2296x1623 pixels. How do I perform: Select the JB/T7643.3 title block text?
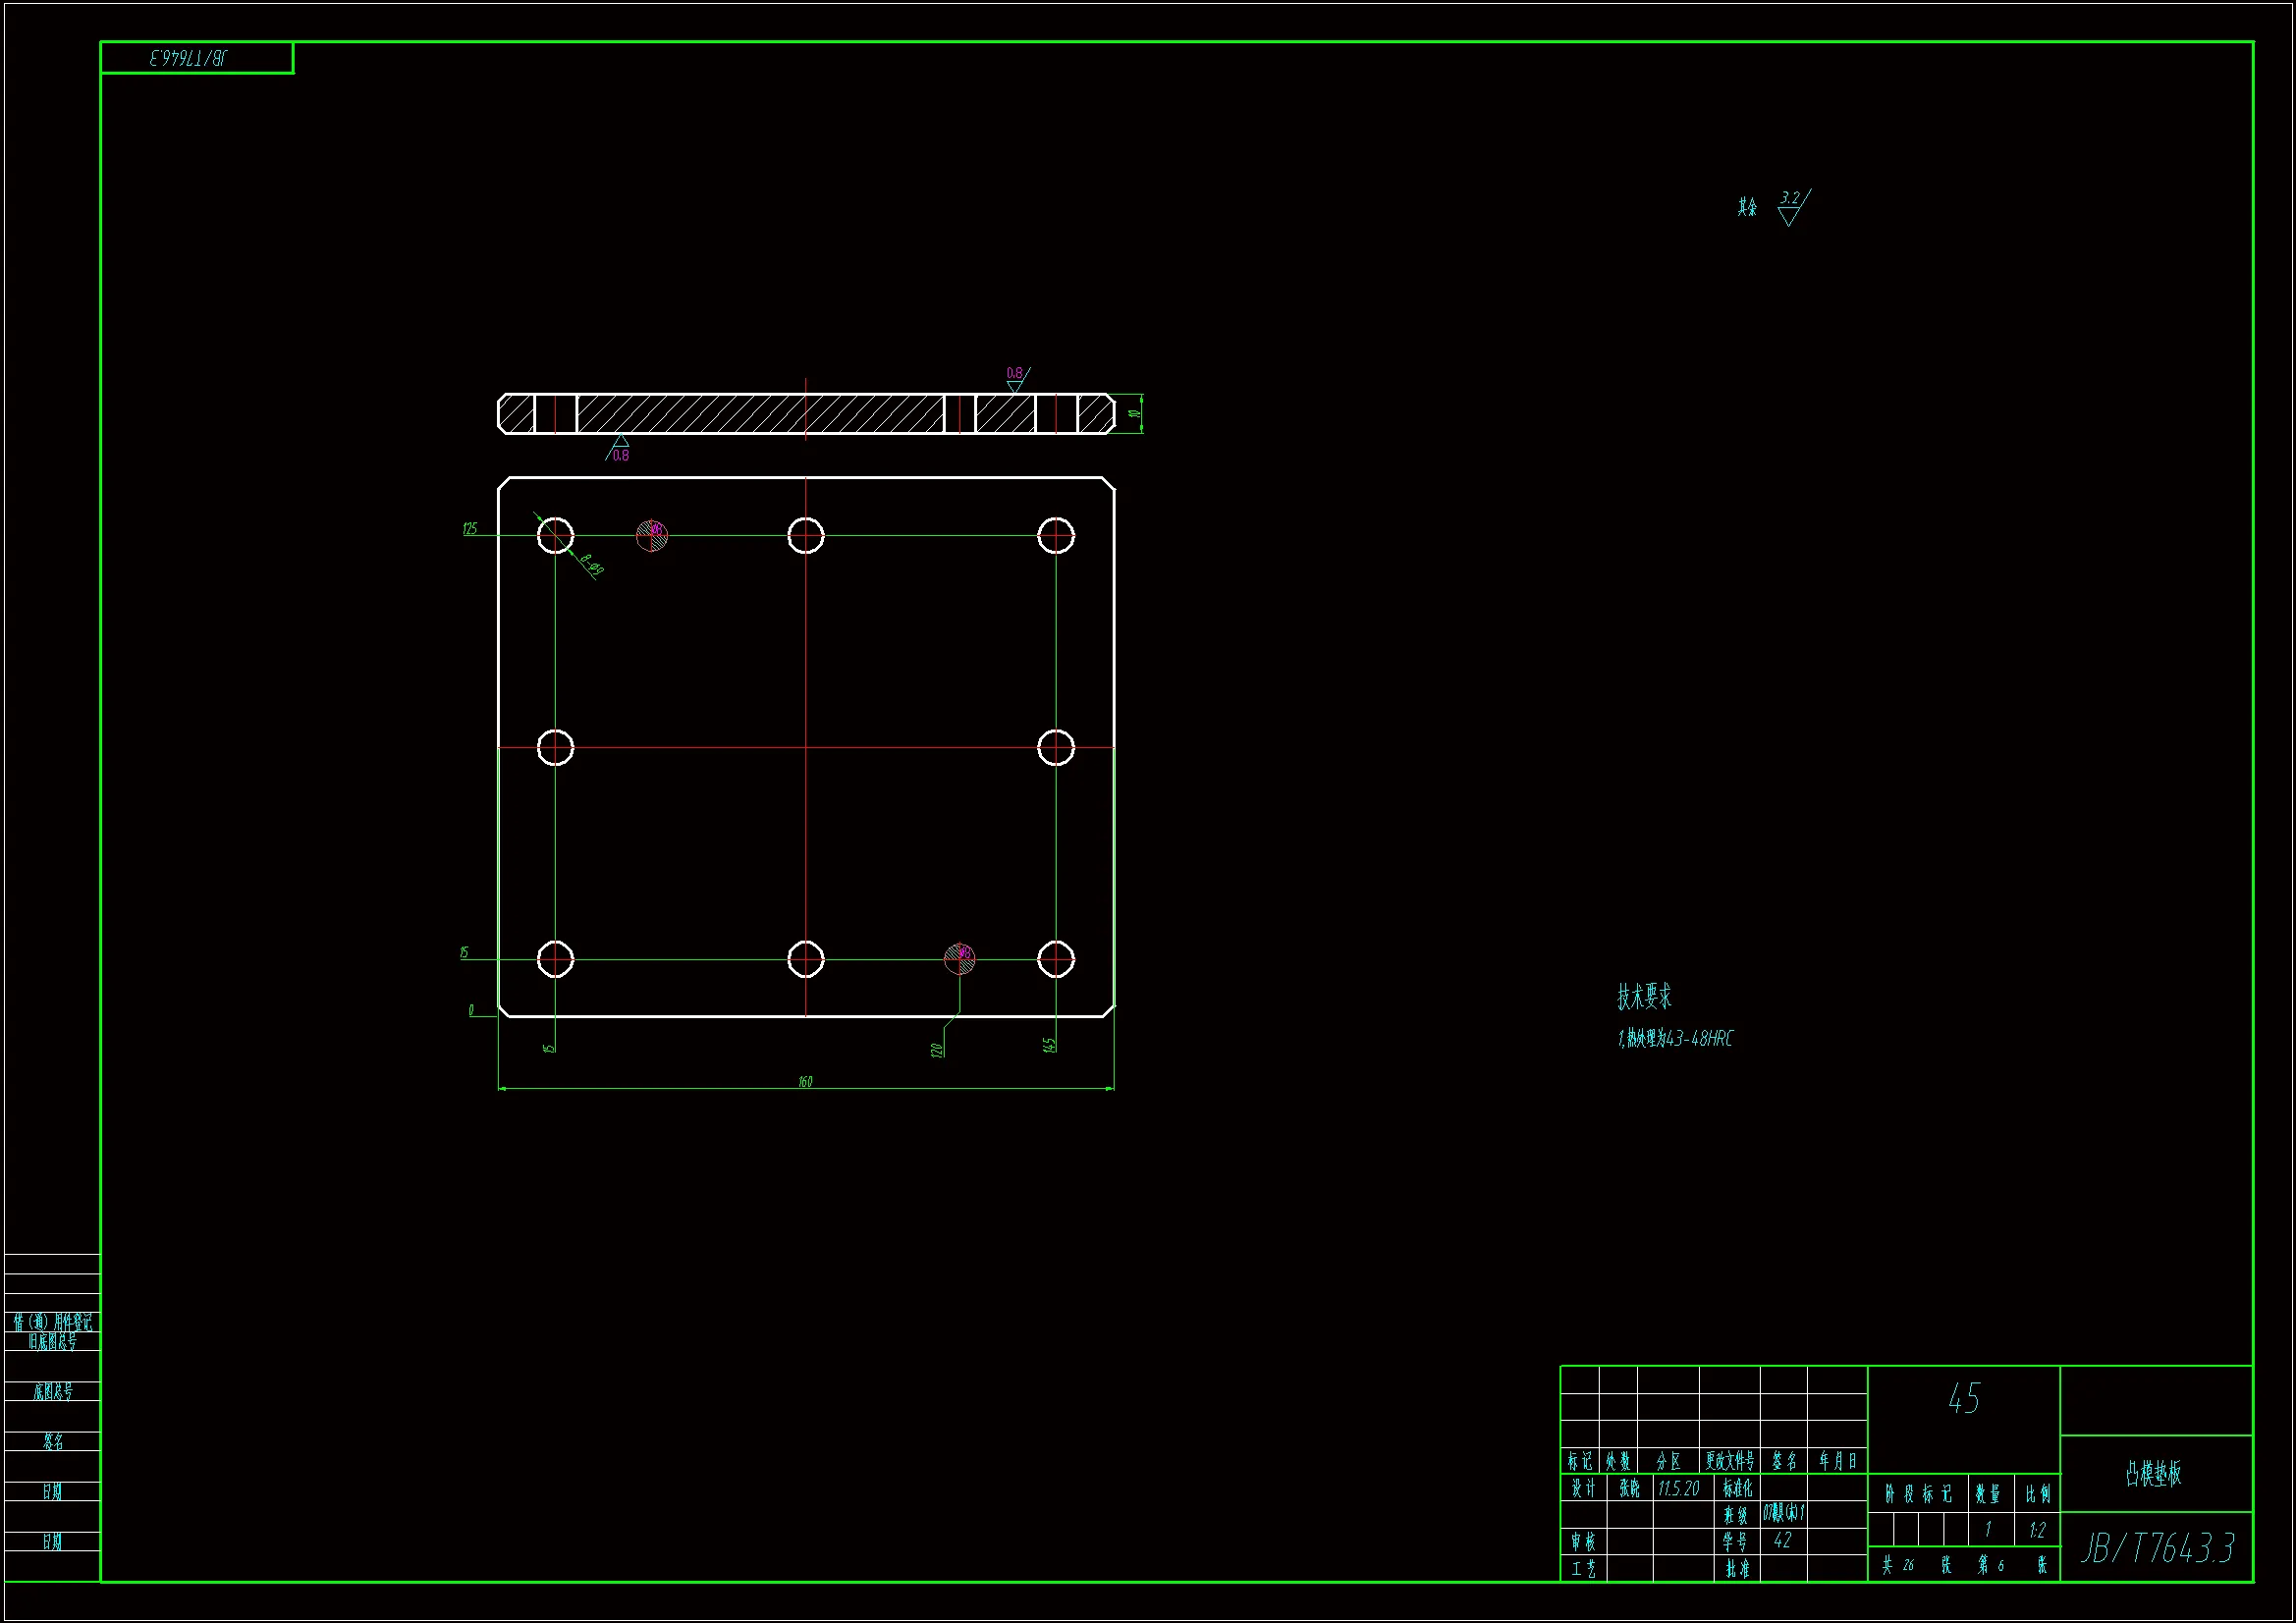pos(2157,1549)
